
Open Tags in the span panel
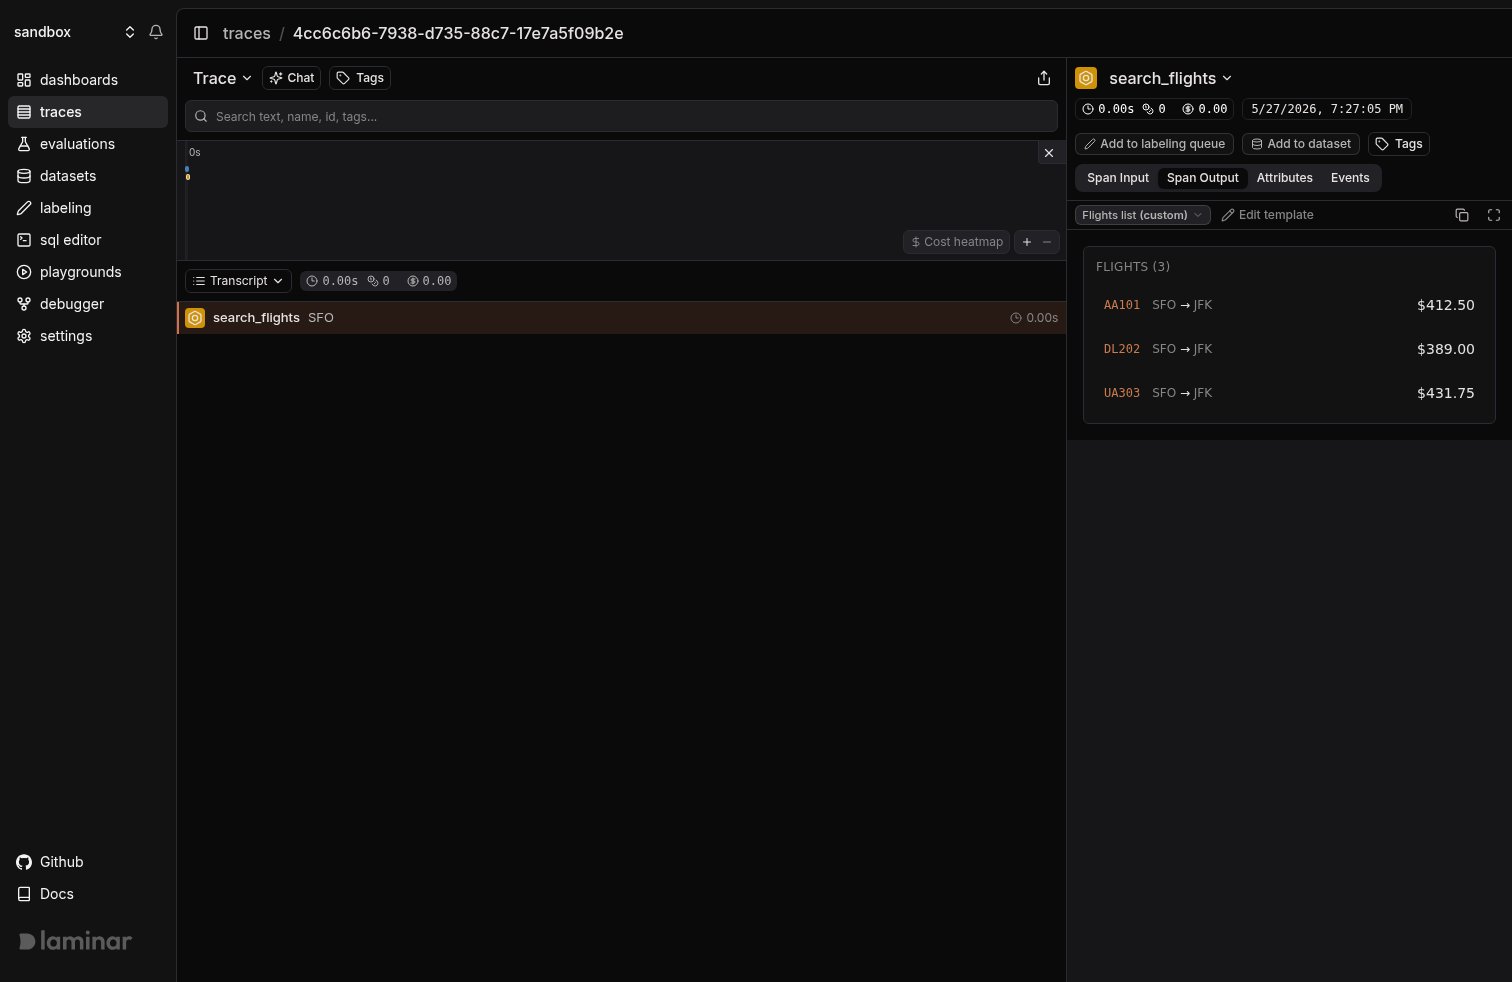(x=1399, y=144)
